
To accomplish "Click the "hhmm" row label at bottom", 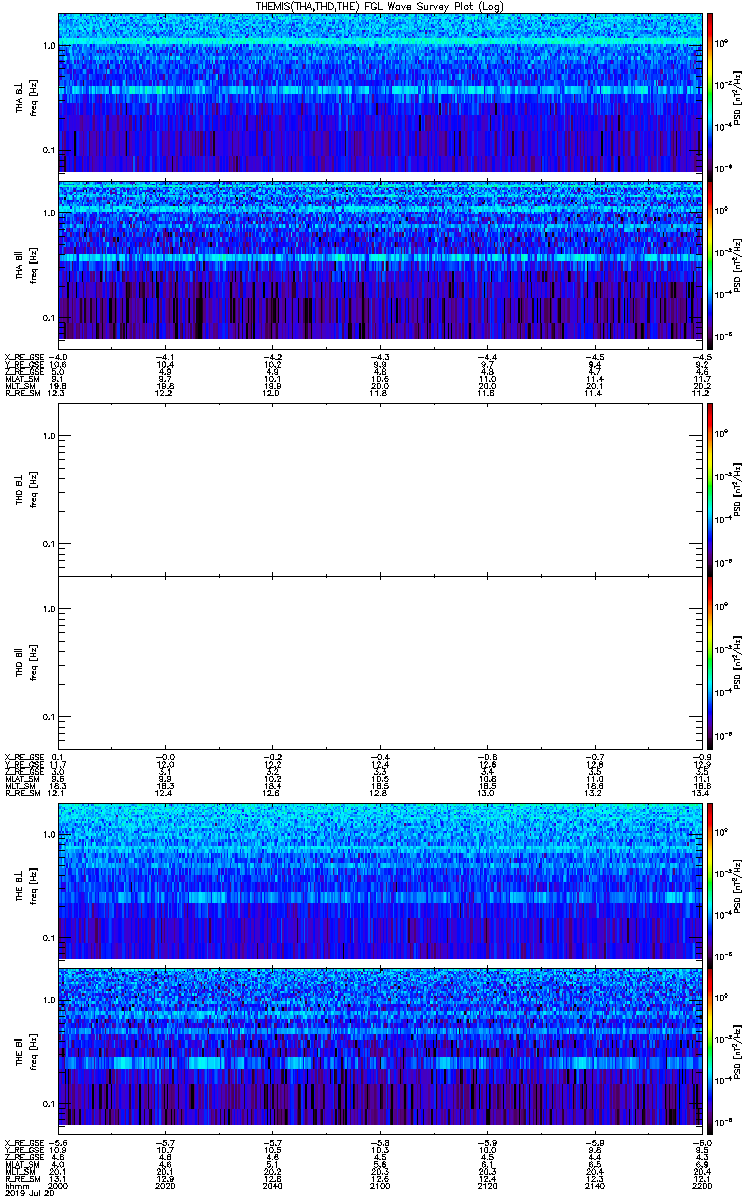I will (x=15, y=1186).
